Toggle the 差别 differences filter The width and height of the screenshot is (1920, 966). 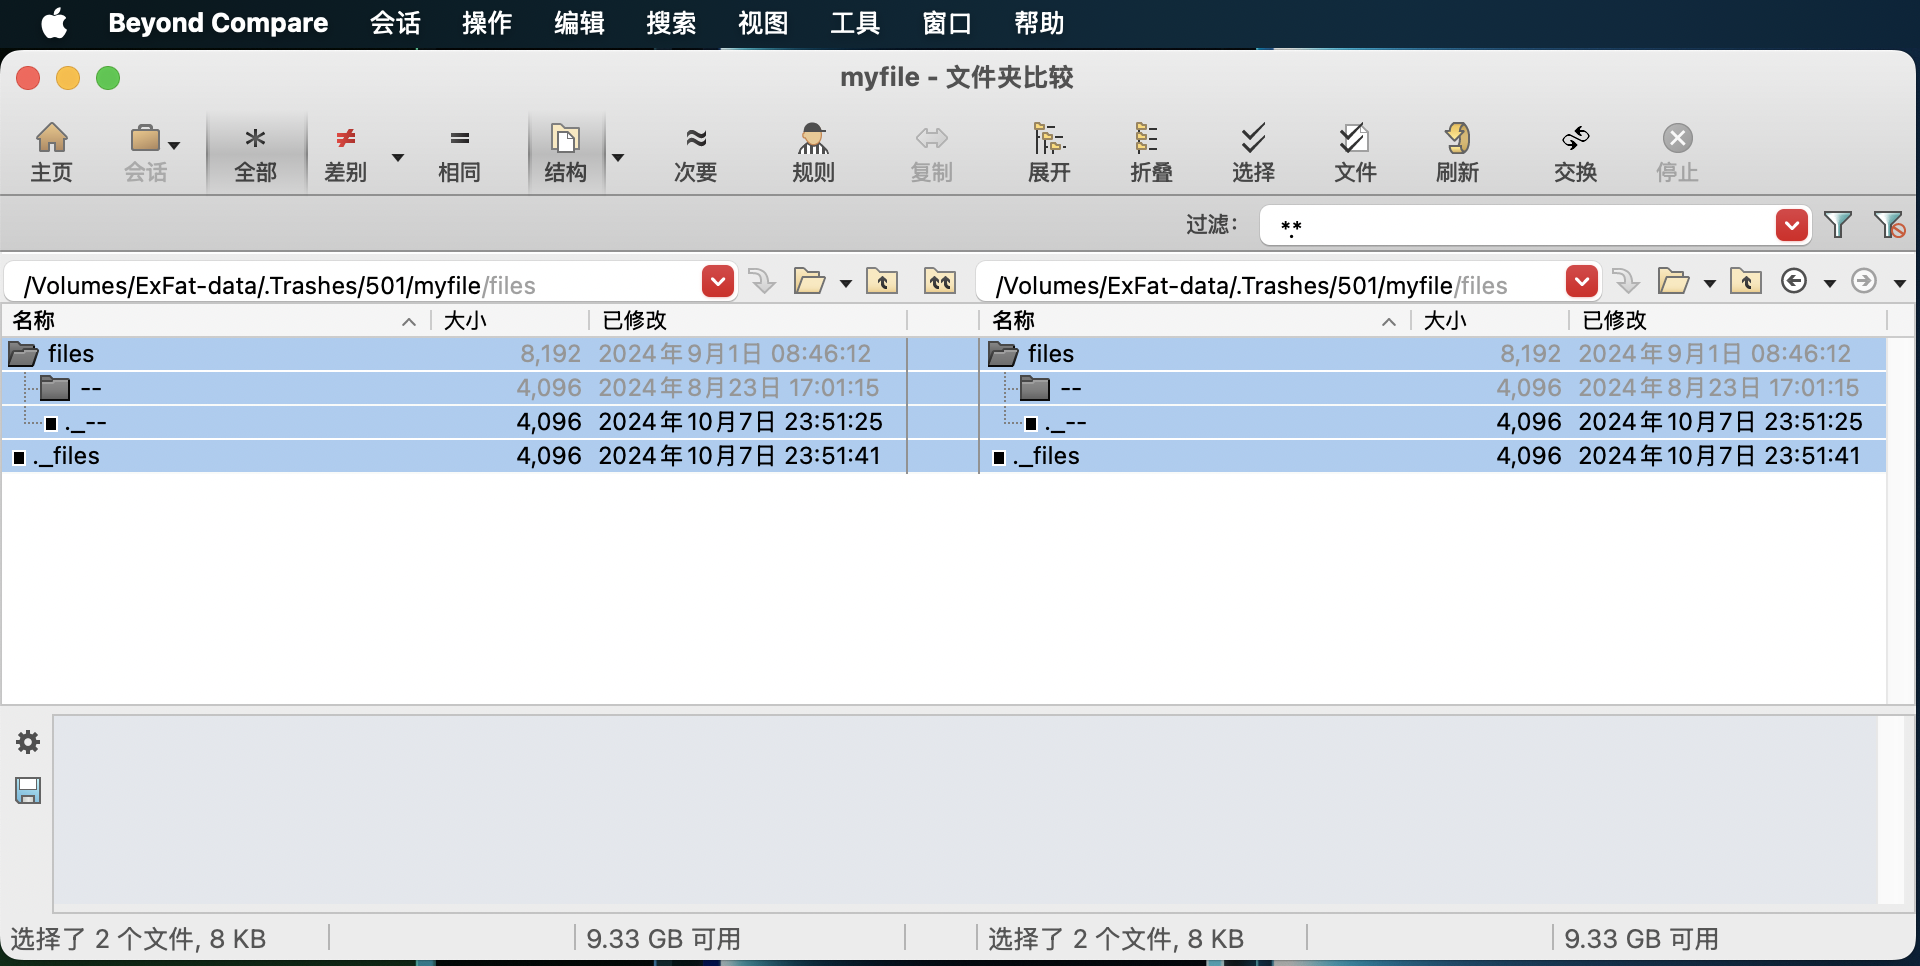pos(346,152)
